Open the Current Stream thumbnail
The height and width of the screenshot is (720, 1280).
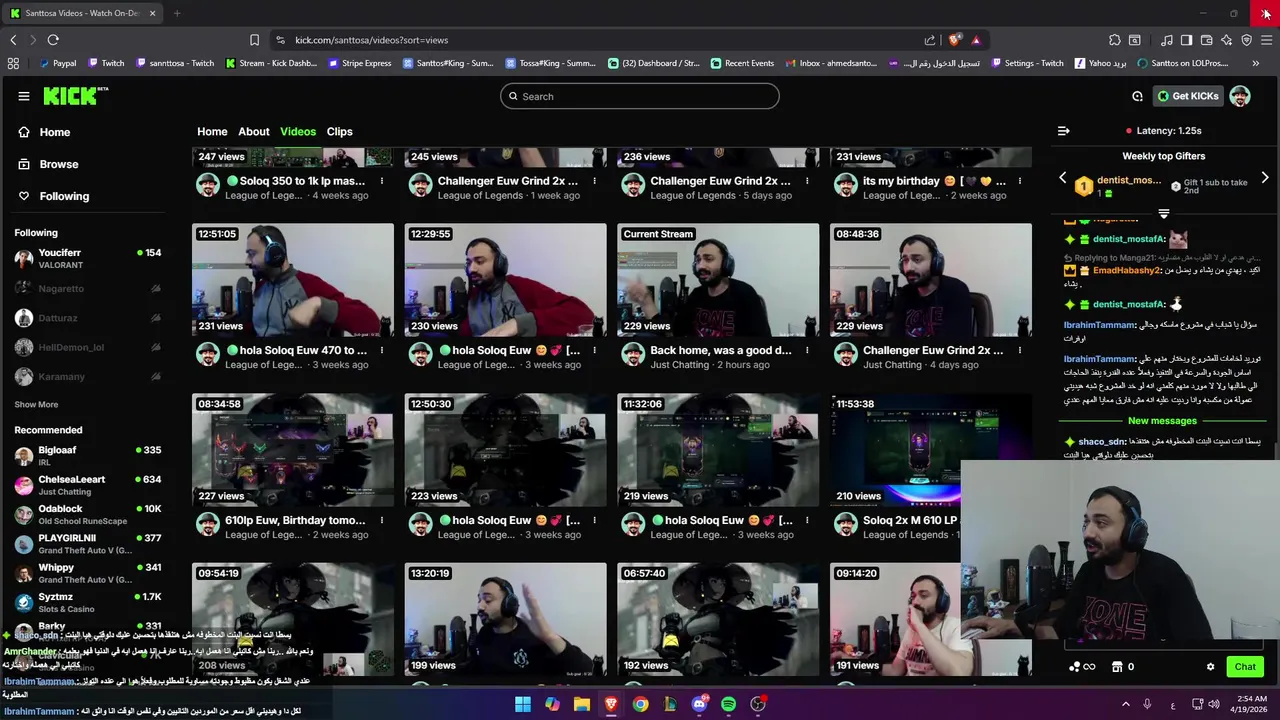pyautogui.click(x=718, y=280)
